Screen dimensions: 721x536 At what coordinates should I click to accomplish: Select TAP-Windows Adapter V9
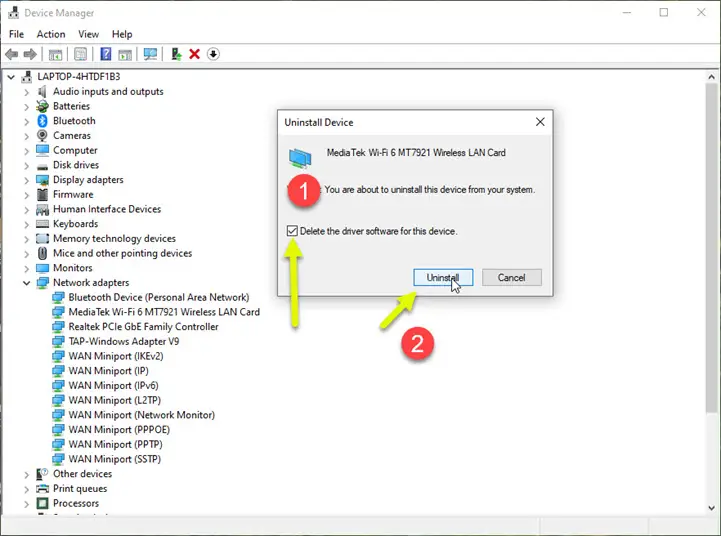coord(124,342)
